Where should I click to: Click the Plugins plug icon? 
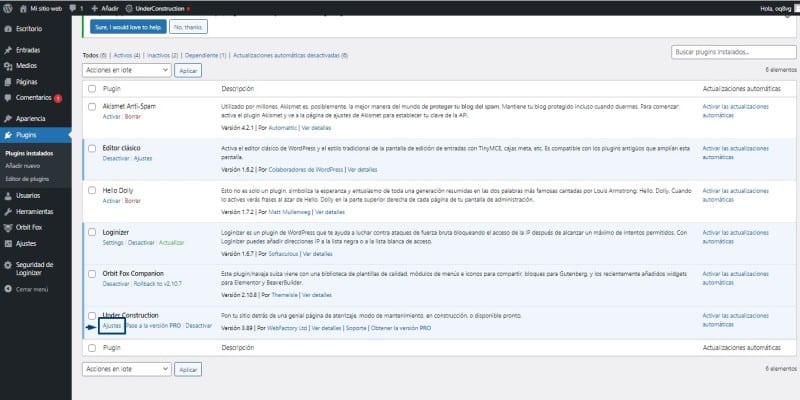tap(8, 135)
